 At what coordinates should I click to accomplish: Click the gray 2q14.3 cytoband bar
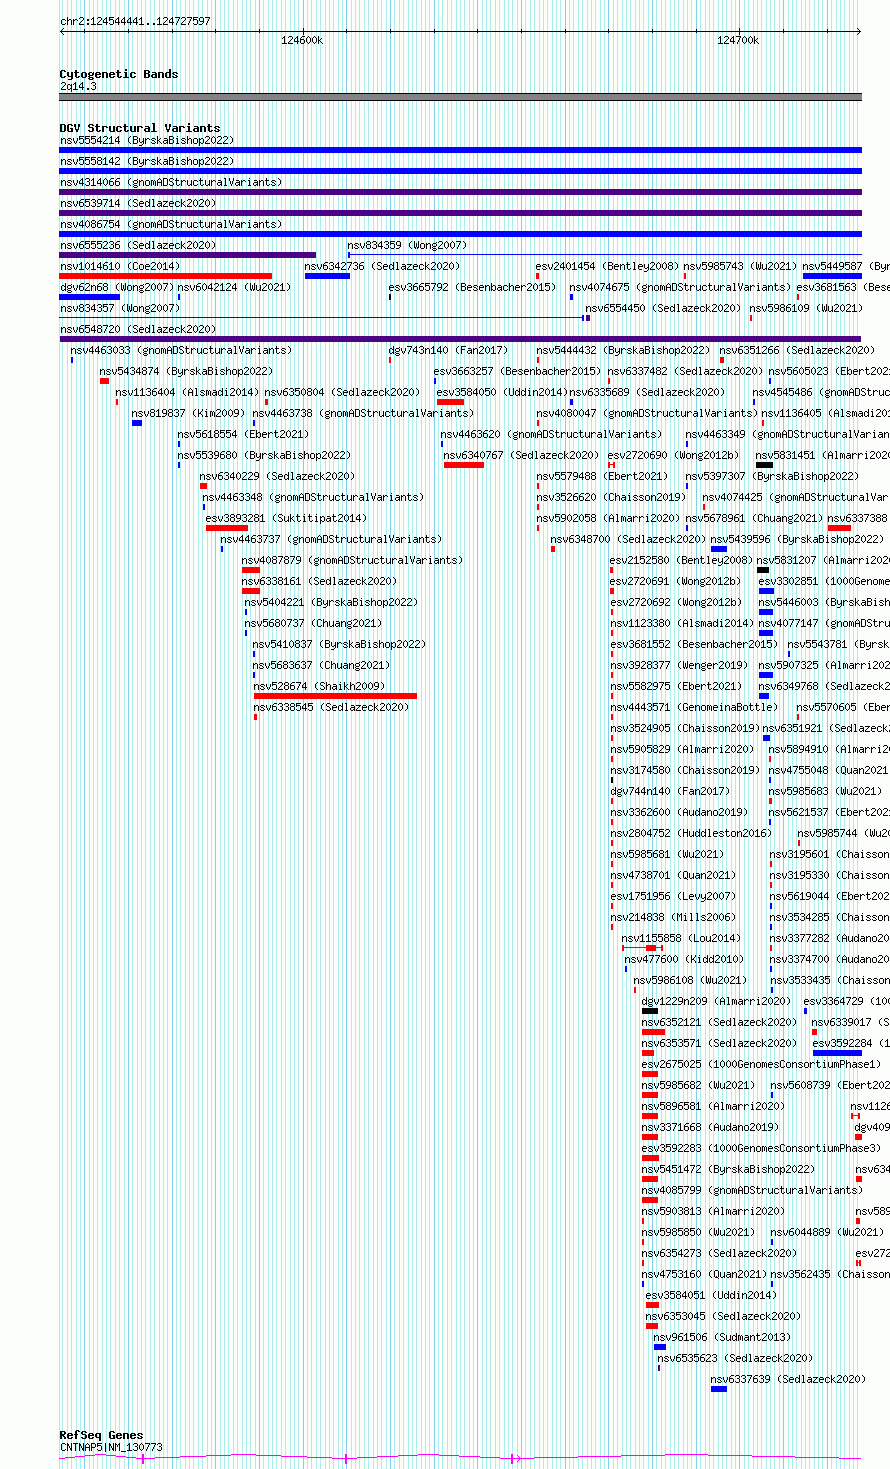tap(461, 97)
